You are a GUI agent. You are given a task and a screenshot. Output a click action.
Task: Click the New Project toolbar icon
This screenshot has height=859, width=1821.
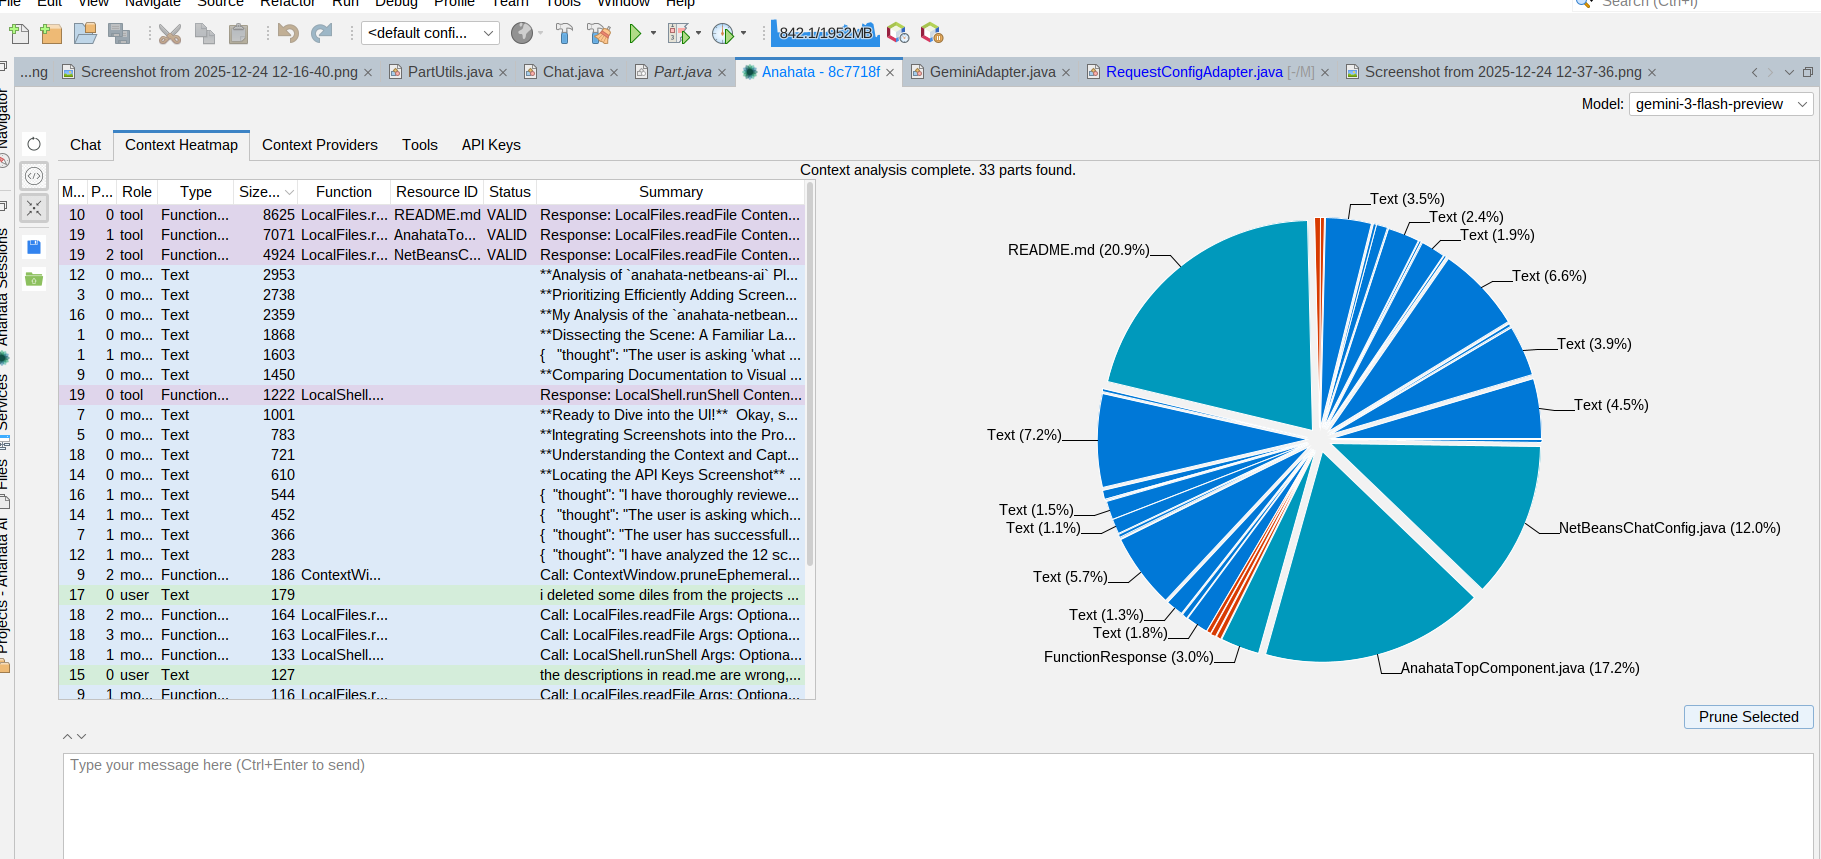(x=52, y=34)
